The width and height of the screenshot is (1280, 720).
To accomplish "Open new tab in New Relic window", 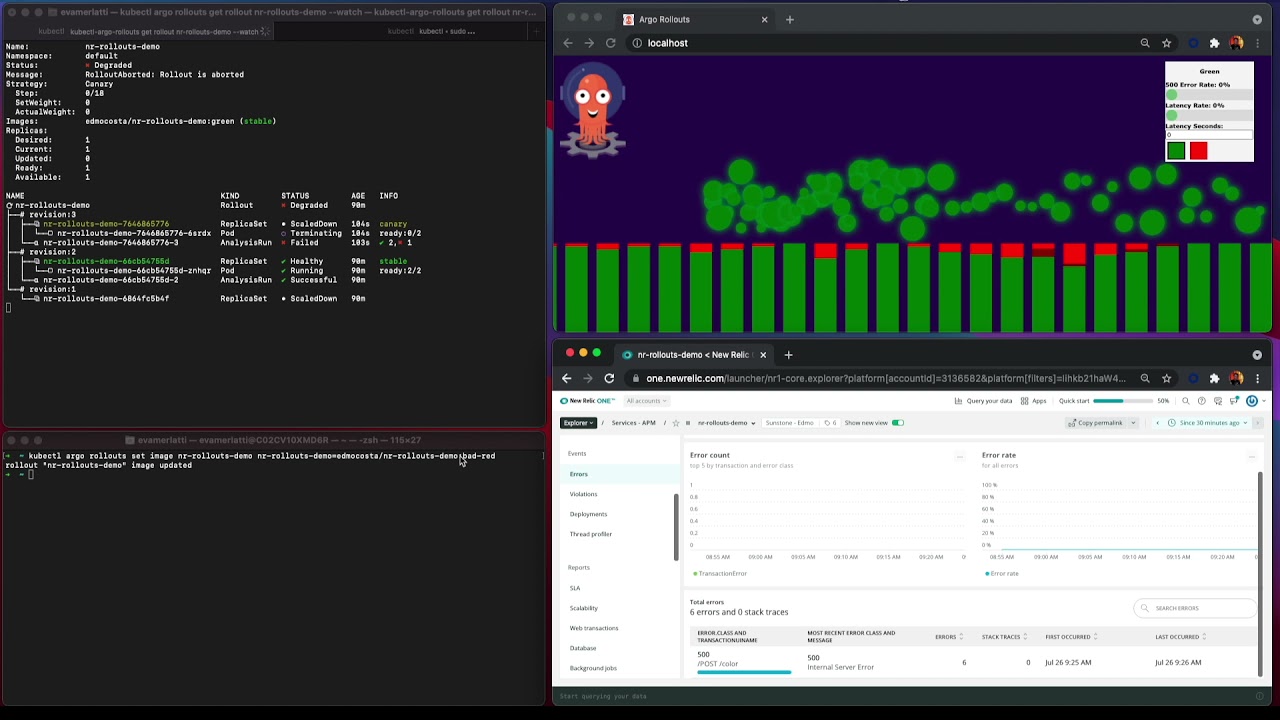I will (788, 354).
